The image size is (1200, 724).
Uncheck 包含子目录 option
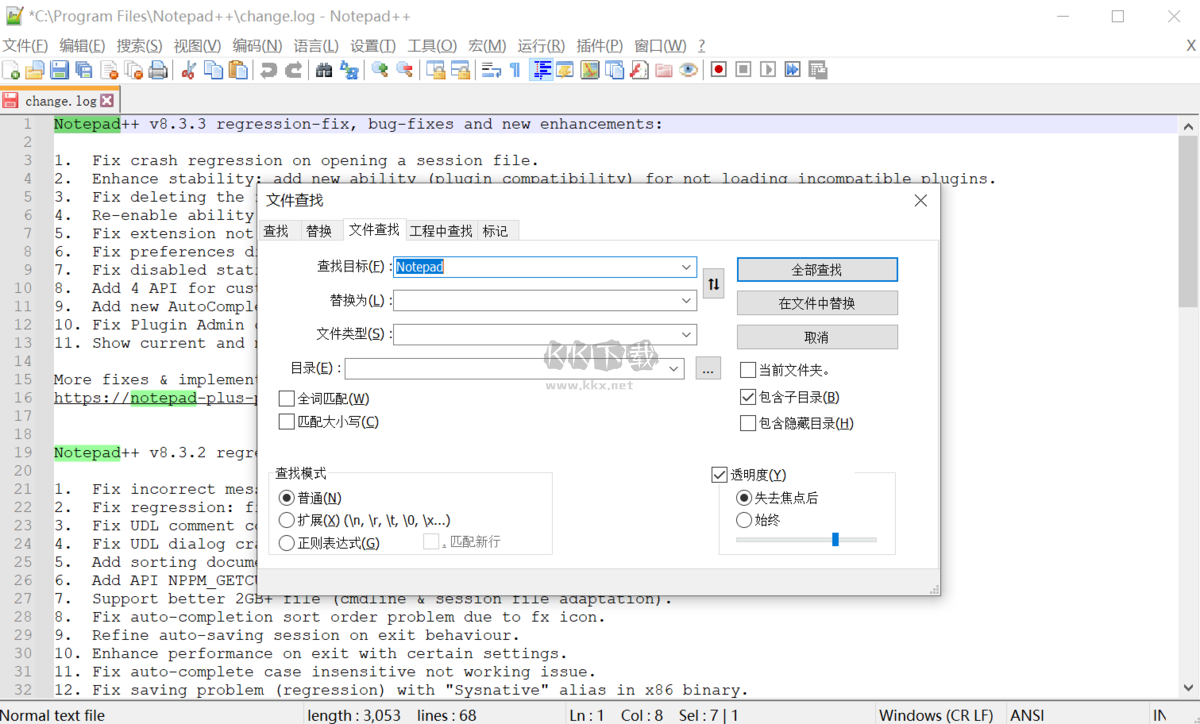(748, 396)
